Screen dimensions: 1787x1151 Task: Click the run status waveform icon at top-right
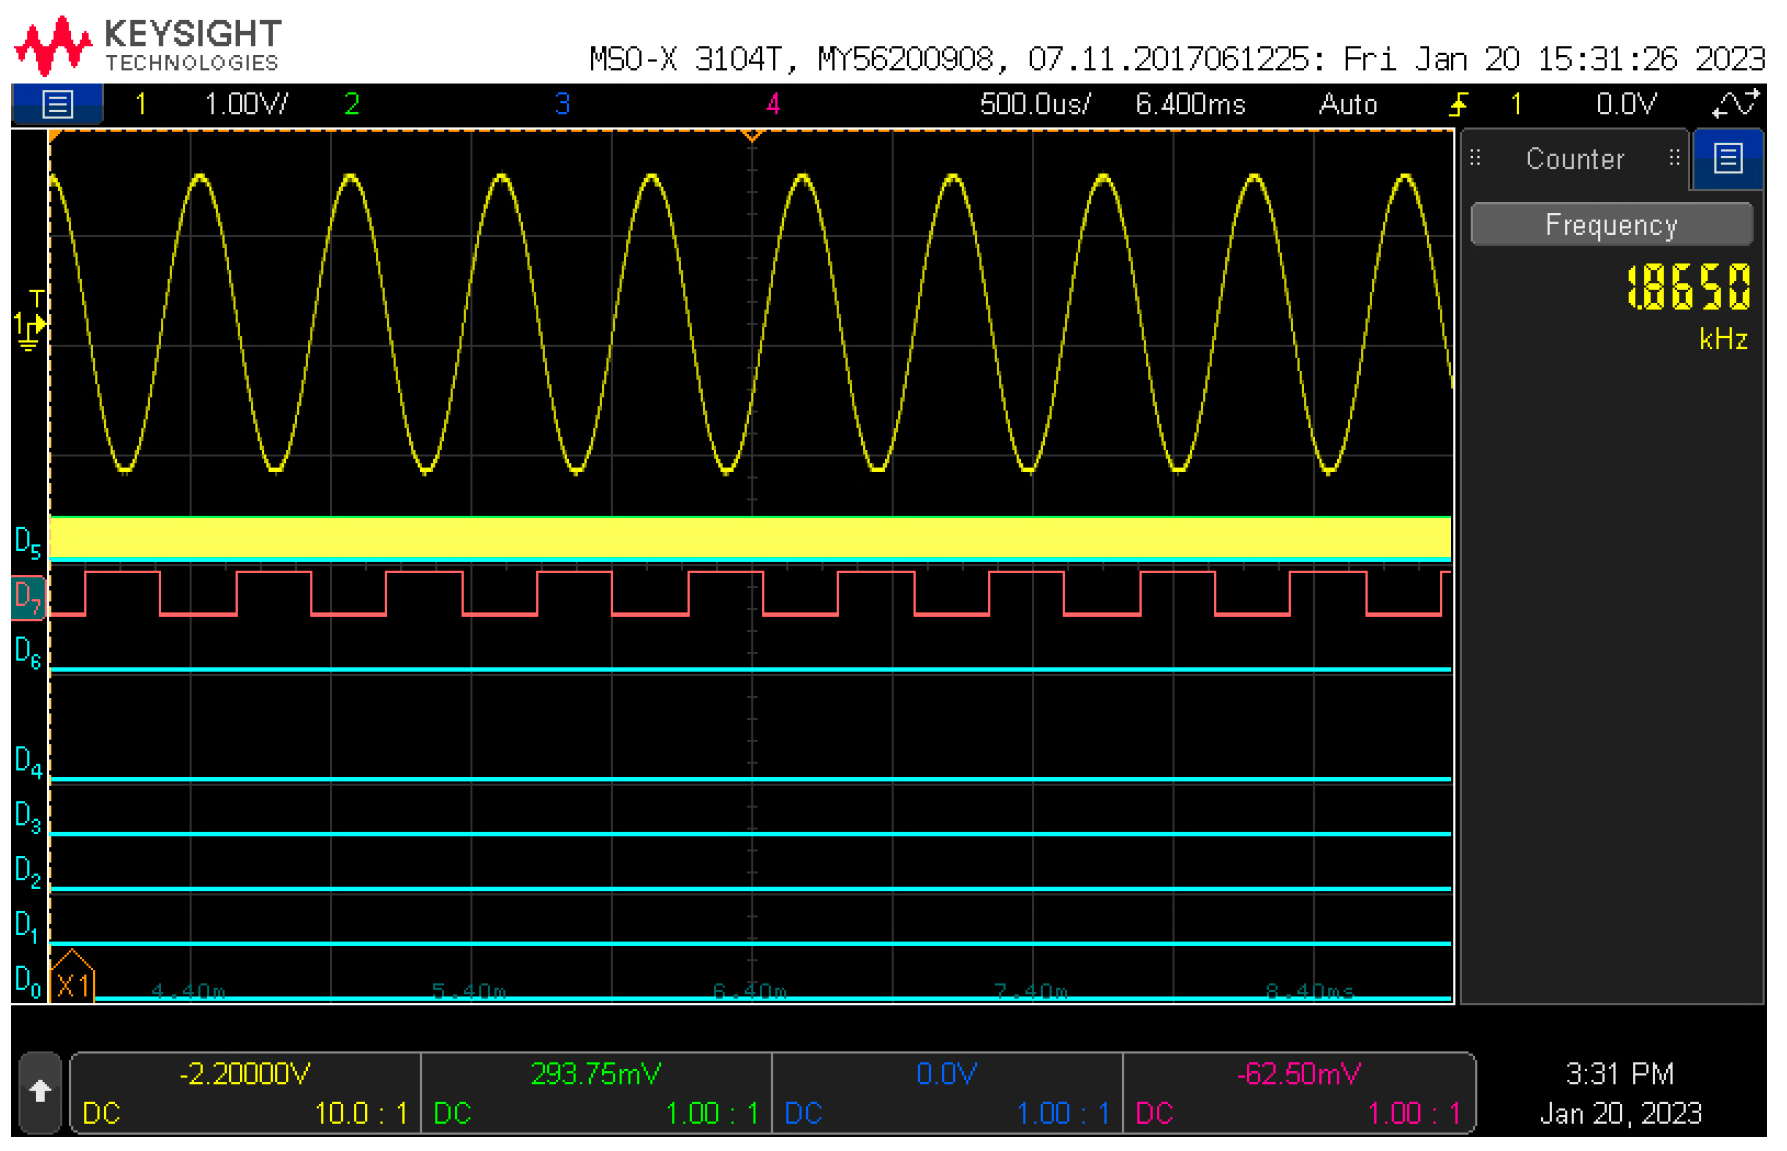(x=1734, y=104)
